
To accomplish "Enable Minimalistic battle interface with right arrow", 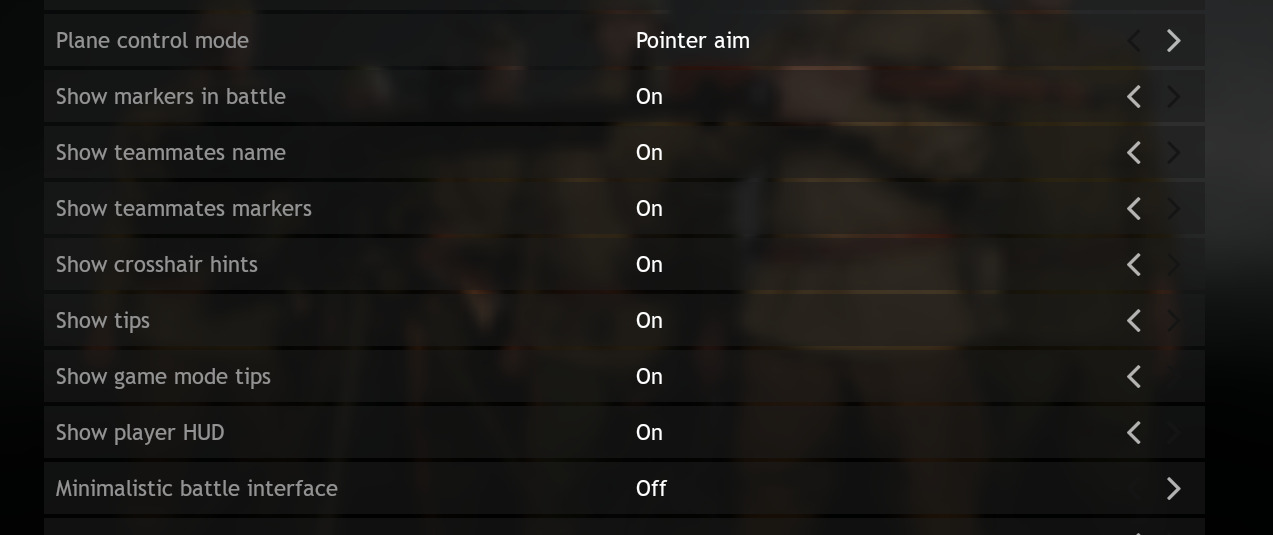I will 1173,489.
